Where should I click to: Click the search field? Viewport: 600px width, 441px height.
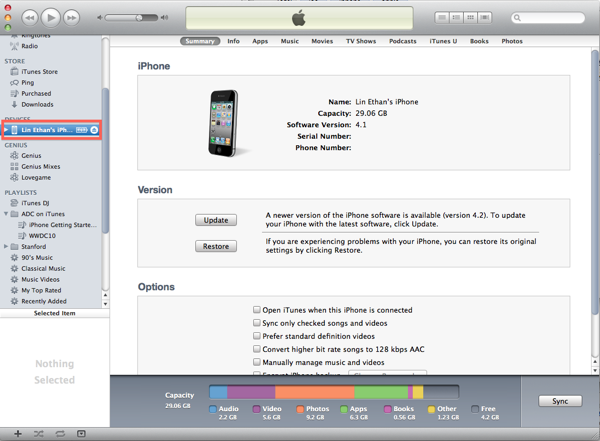point(548,18)
